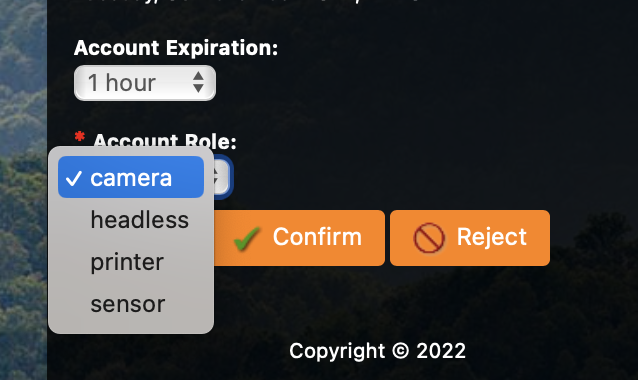Open the Account Expiration dropdown showing 1 hour
The width and height of the screenshot is (638, 380).
tap(145, 83)
